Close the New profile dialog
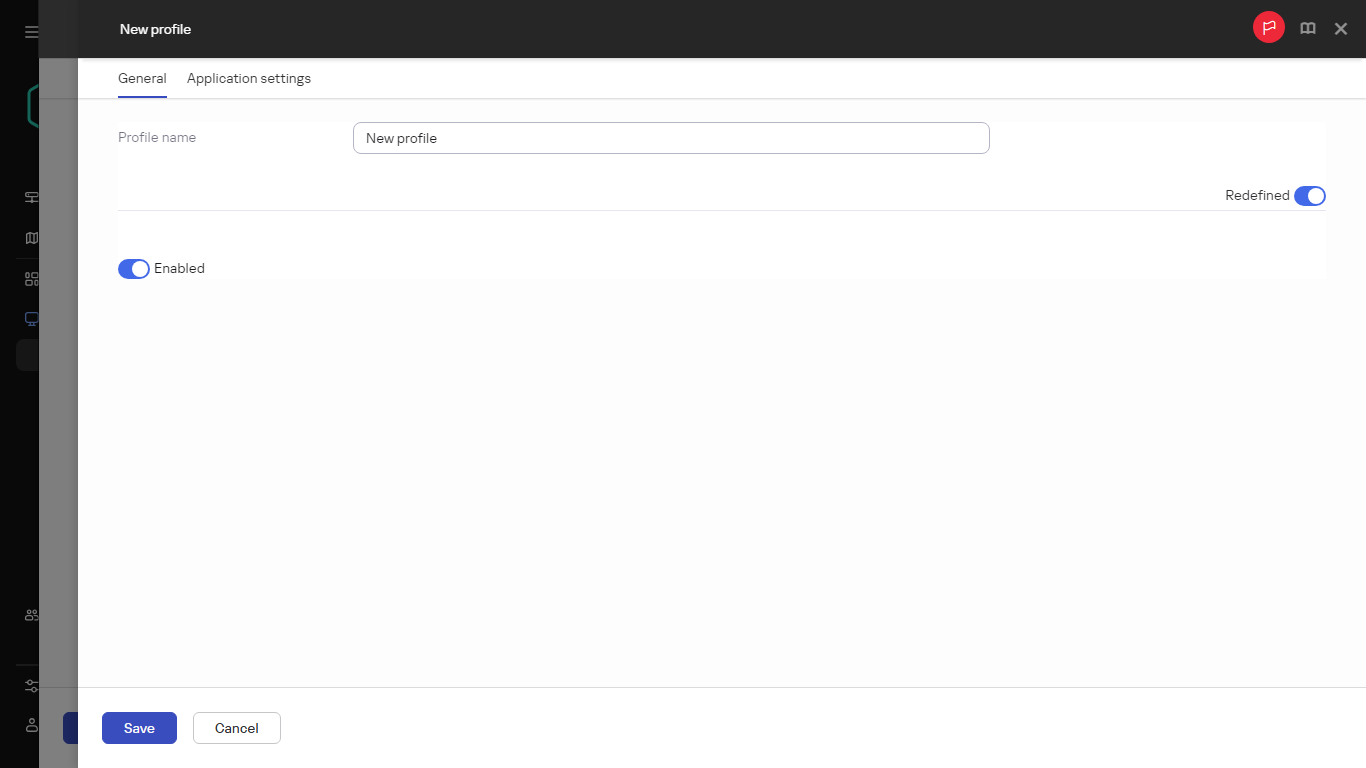Viewport: 1366px width, 768px height. (1340, 28)
